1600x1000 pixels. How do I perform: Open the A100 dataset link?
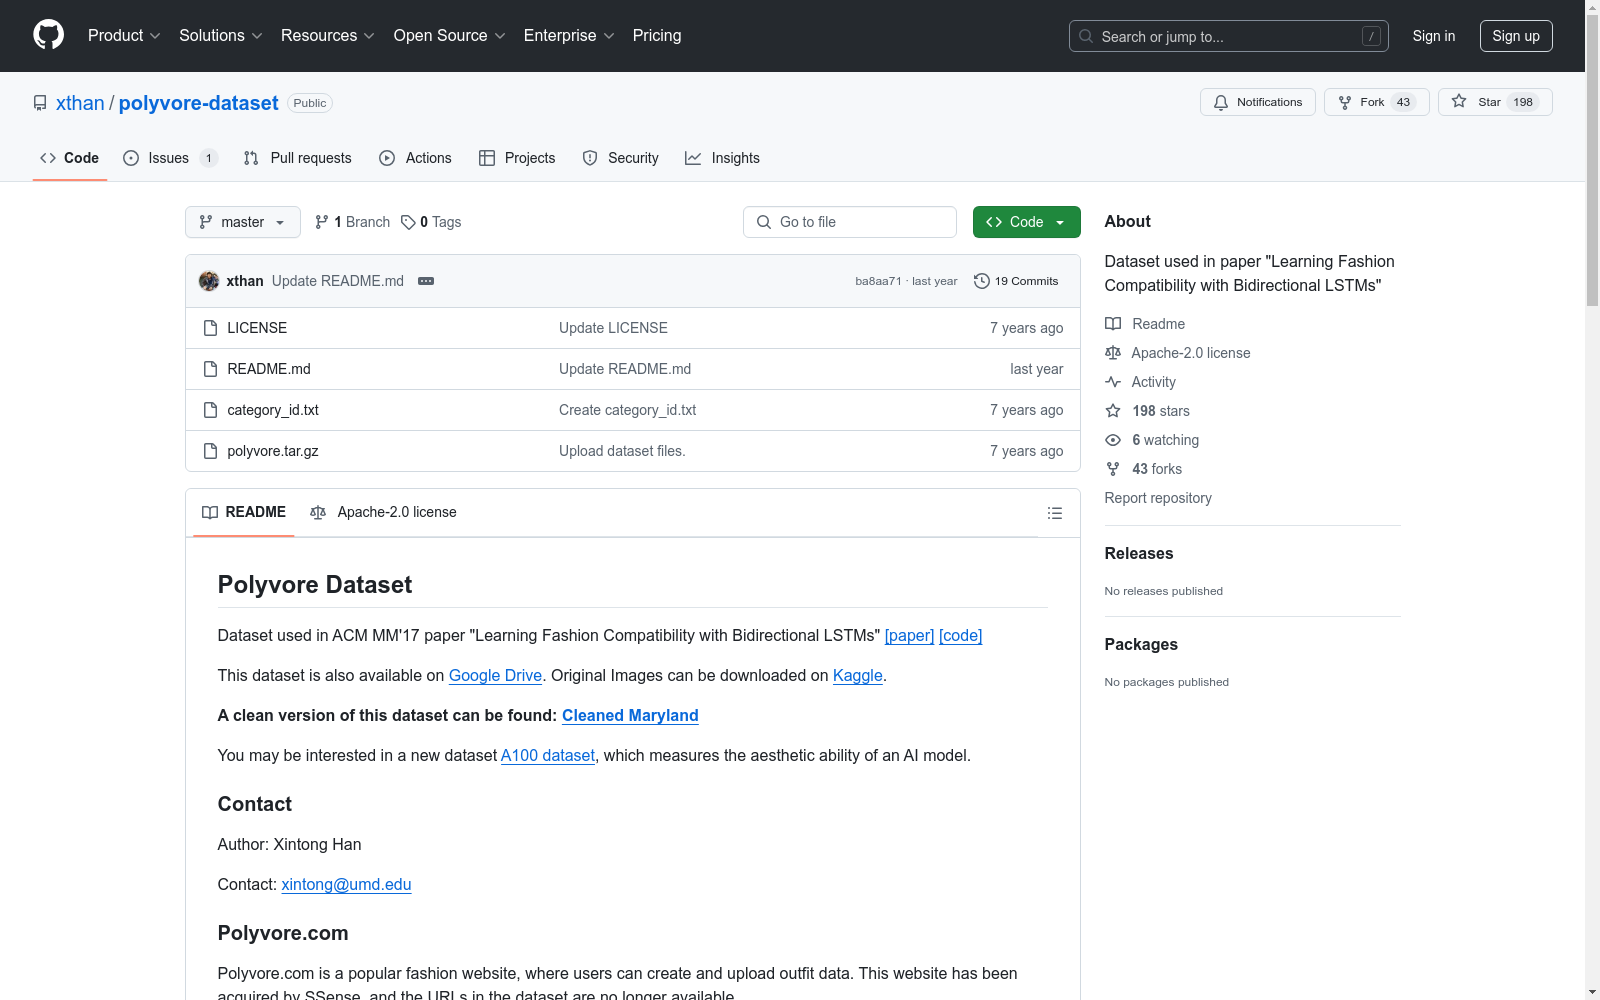click(x=548, y=756)
